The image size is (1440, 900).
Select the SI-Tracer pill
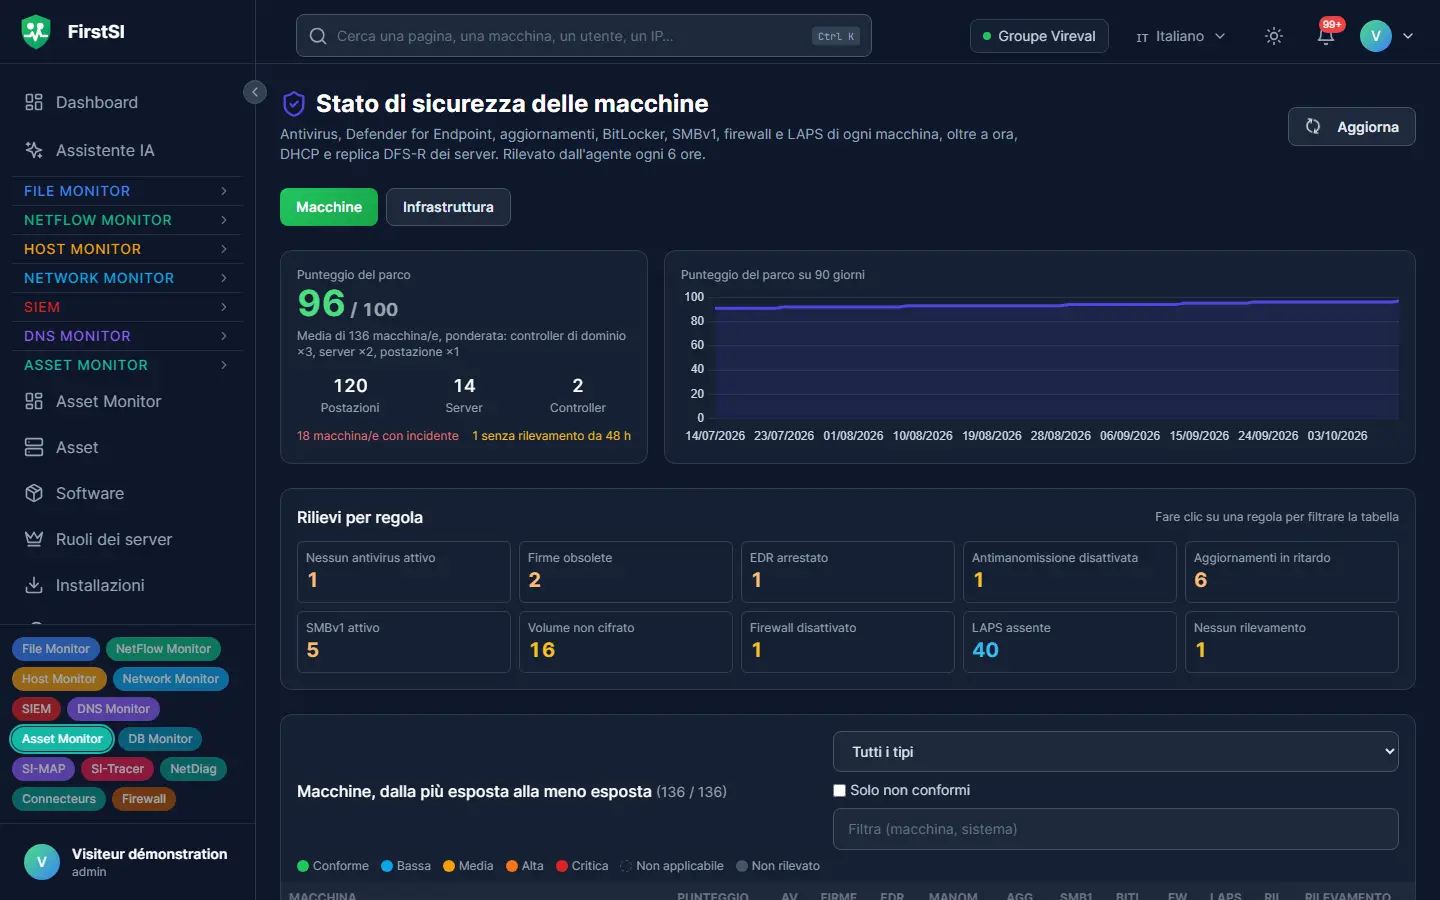pyautogui.click(x=117, y=769)
